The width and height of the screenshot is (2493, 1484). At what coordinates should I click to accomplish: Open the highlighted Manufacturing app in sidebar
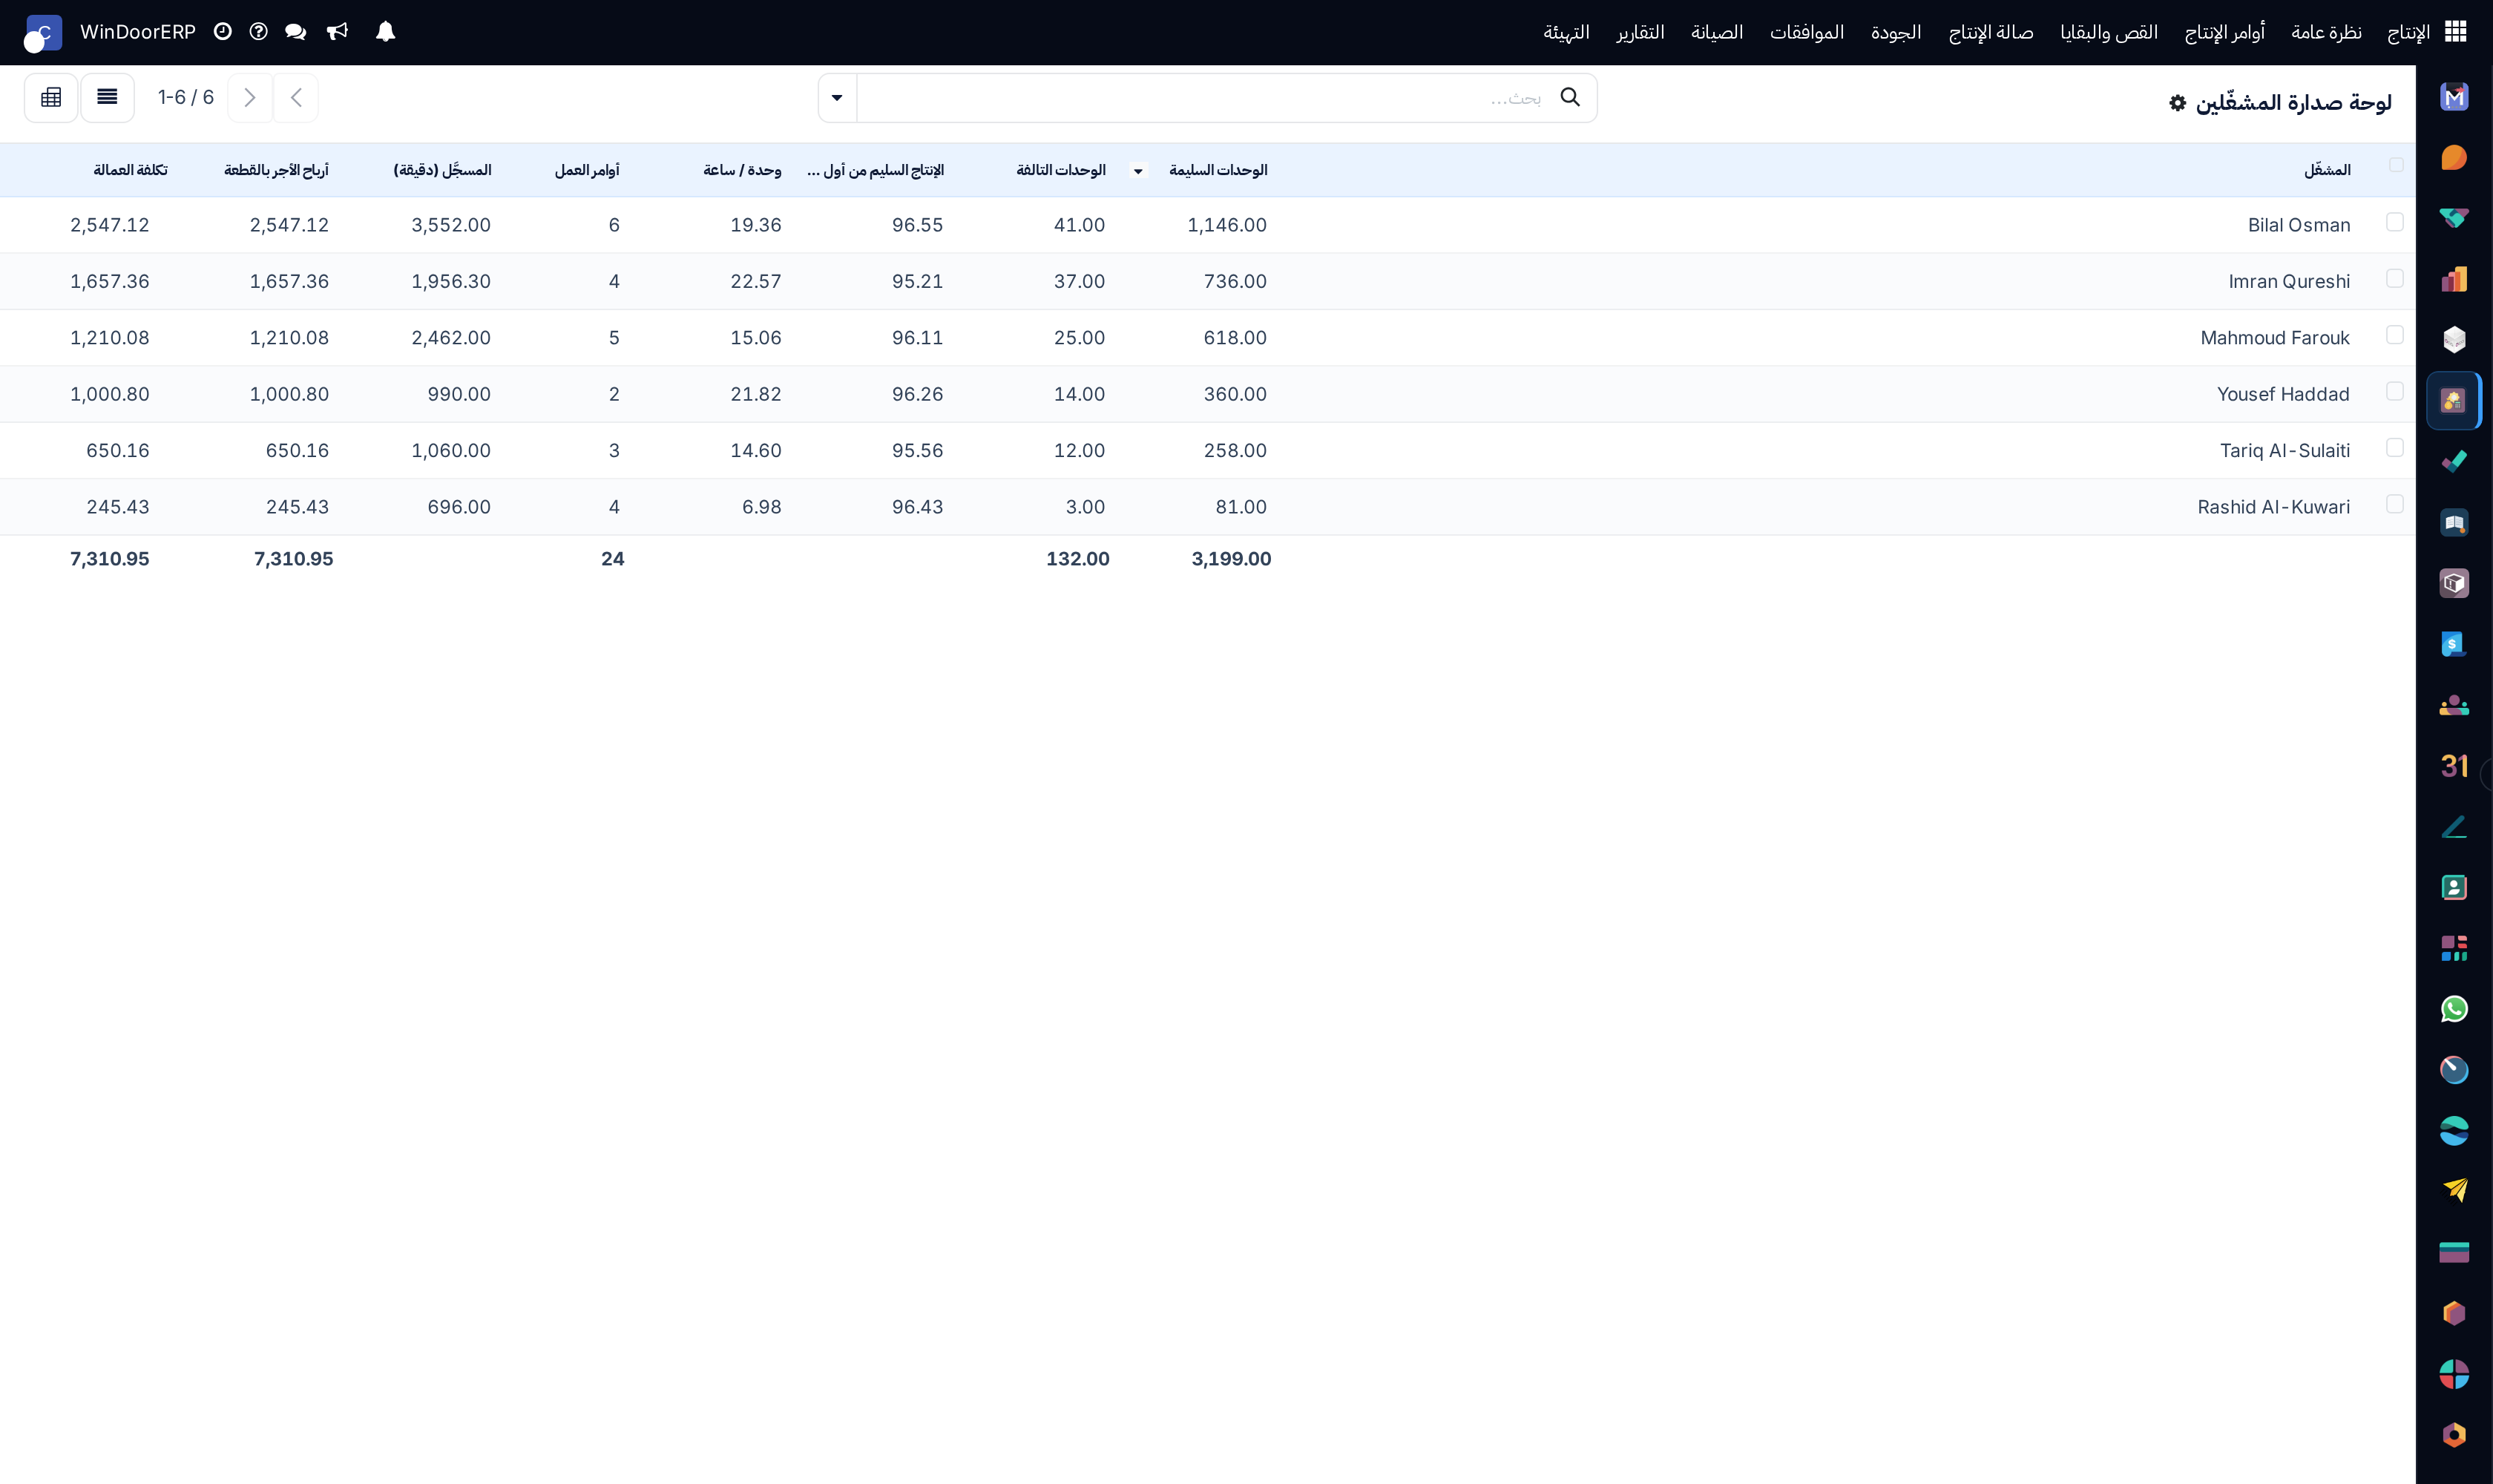click(2454, 401)
